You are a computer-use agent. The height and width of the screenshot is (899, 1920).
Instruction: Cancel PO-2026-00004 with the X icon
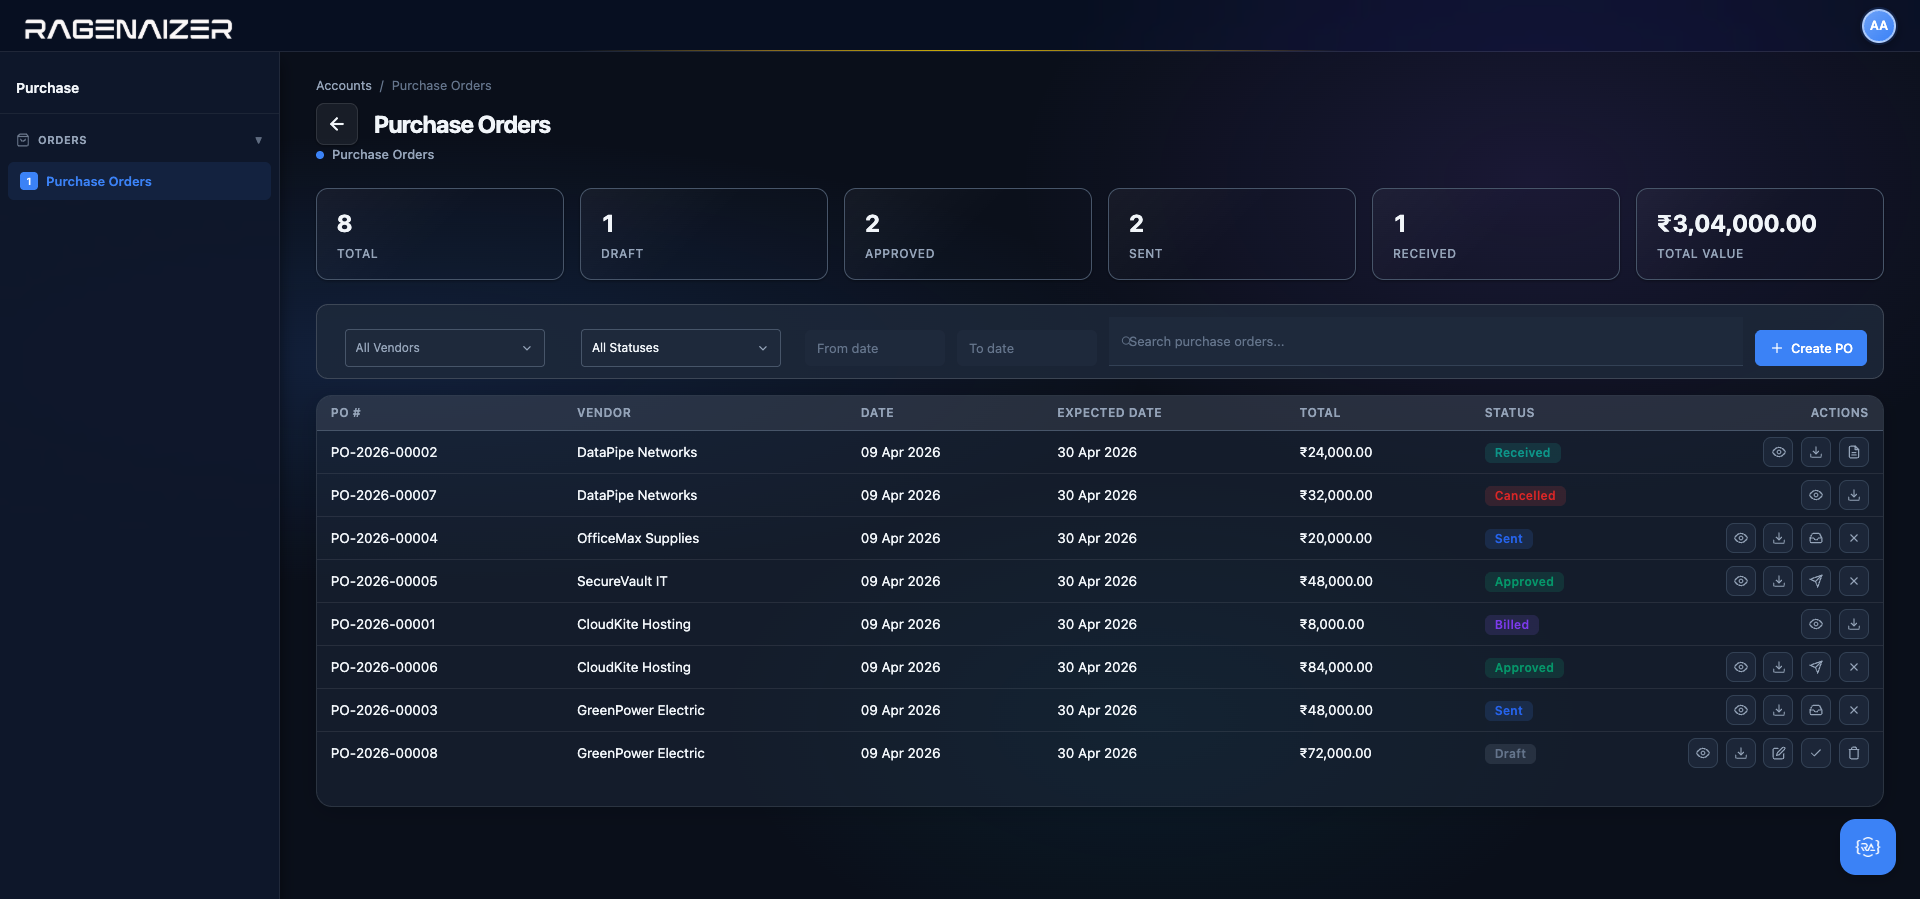click(1854, 538)
